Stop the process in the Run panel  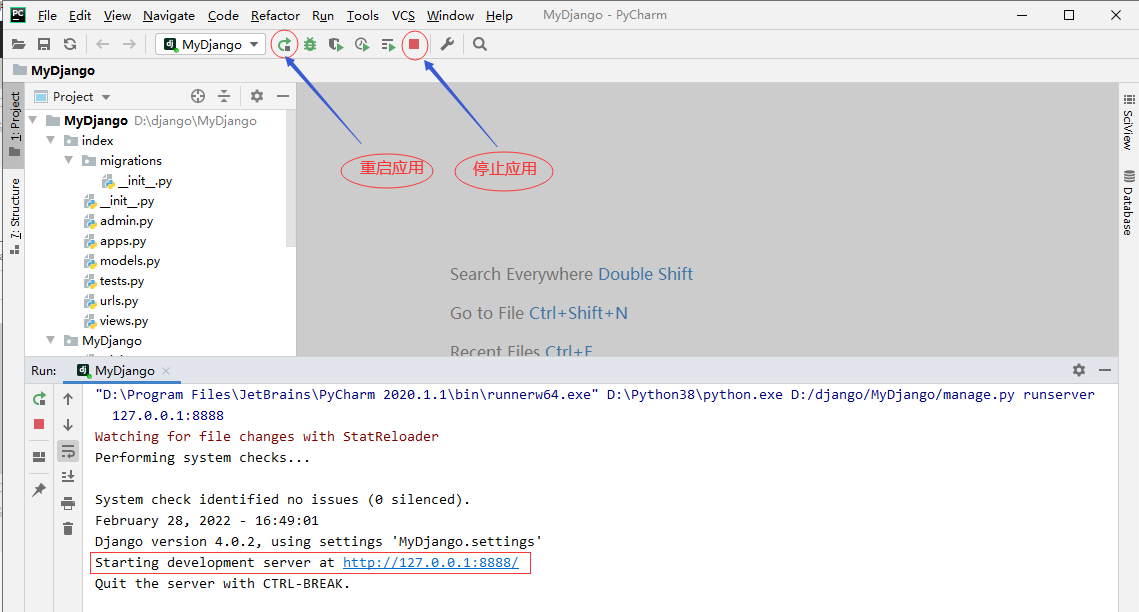39,424
